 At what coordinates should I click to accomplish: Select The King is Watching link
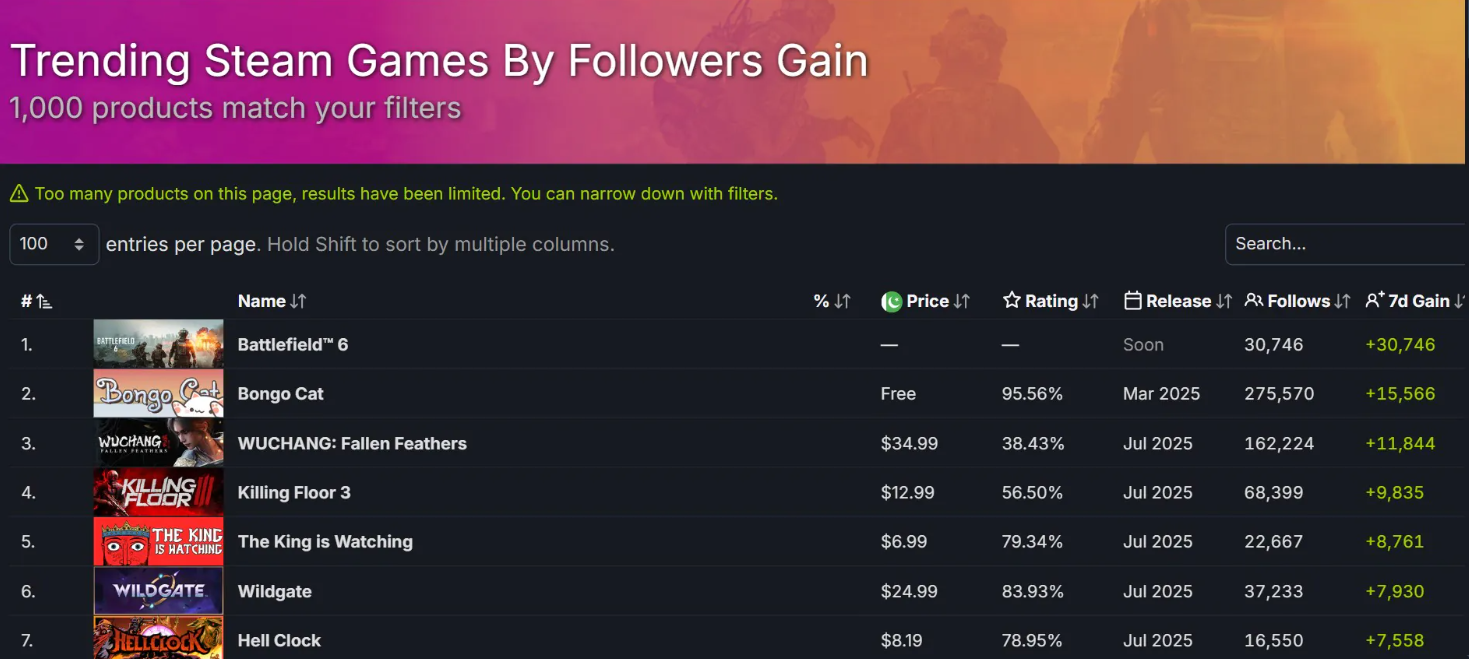point(325,542)
